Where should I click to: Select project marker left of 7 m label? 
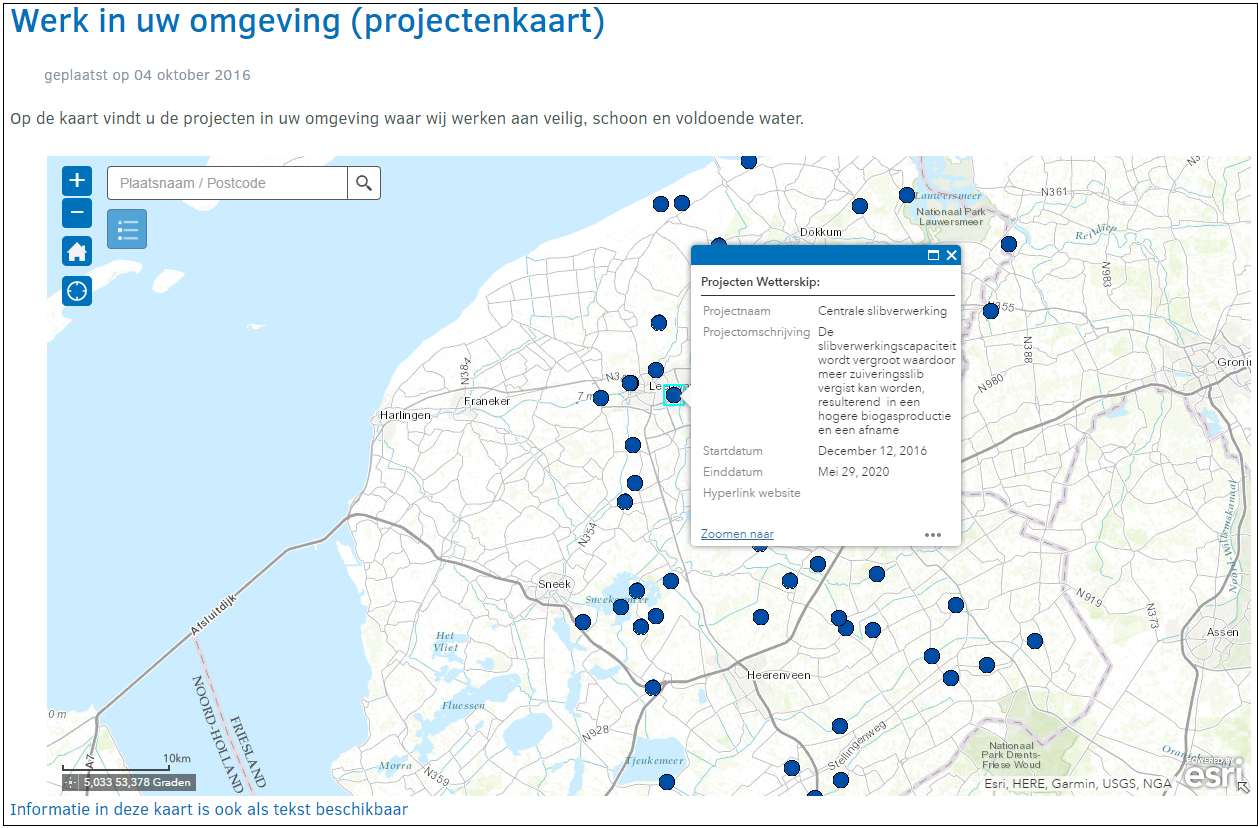point(601,398)
